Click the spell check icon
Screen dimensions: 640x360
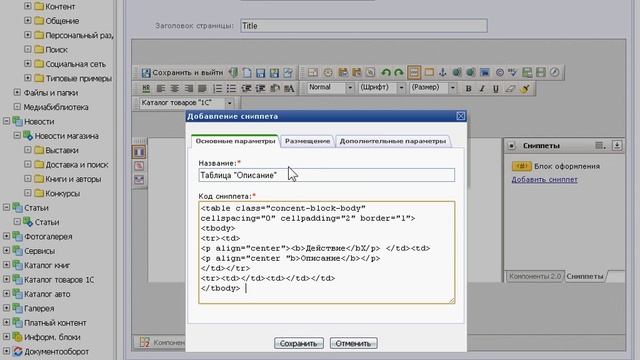tap(513, 73)
